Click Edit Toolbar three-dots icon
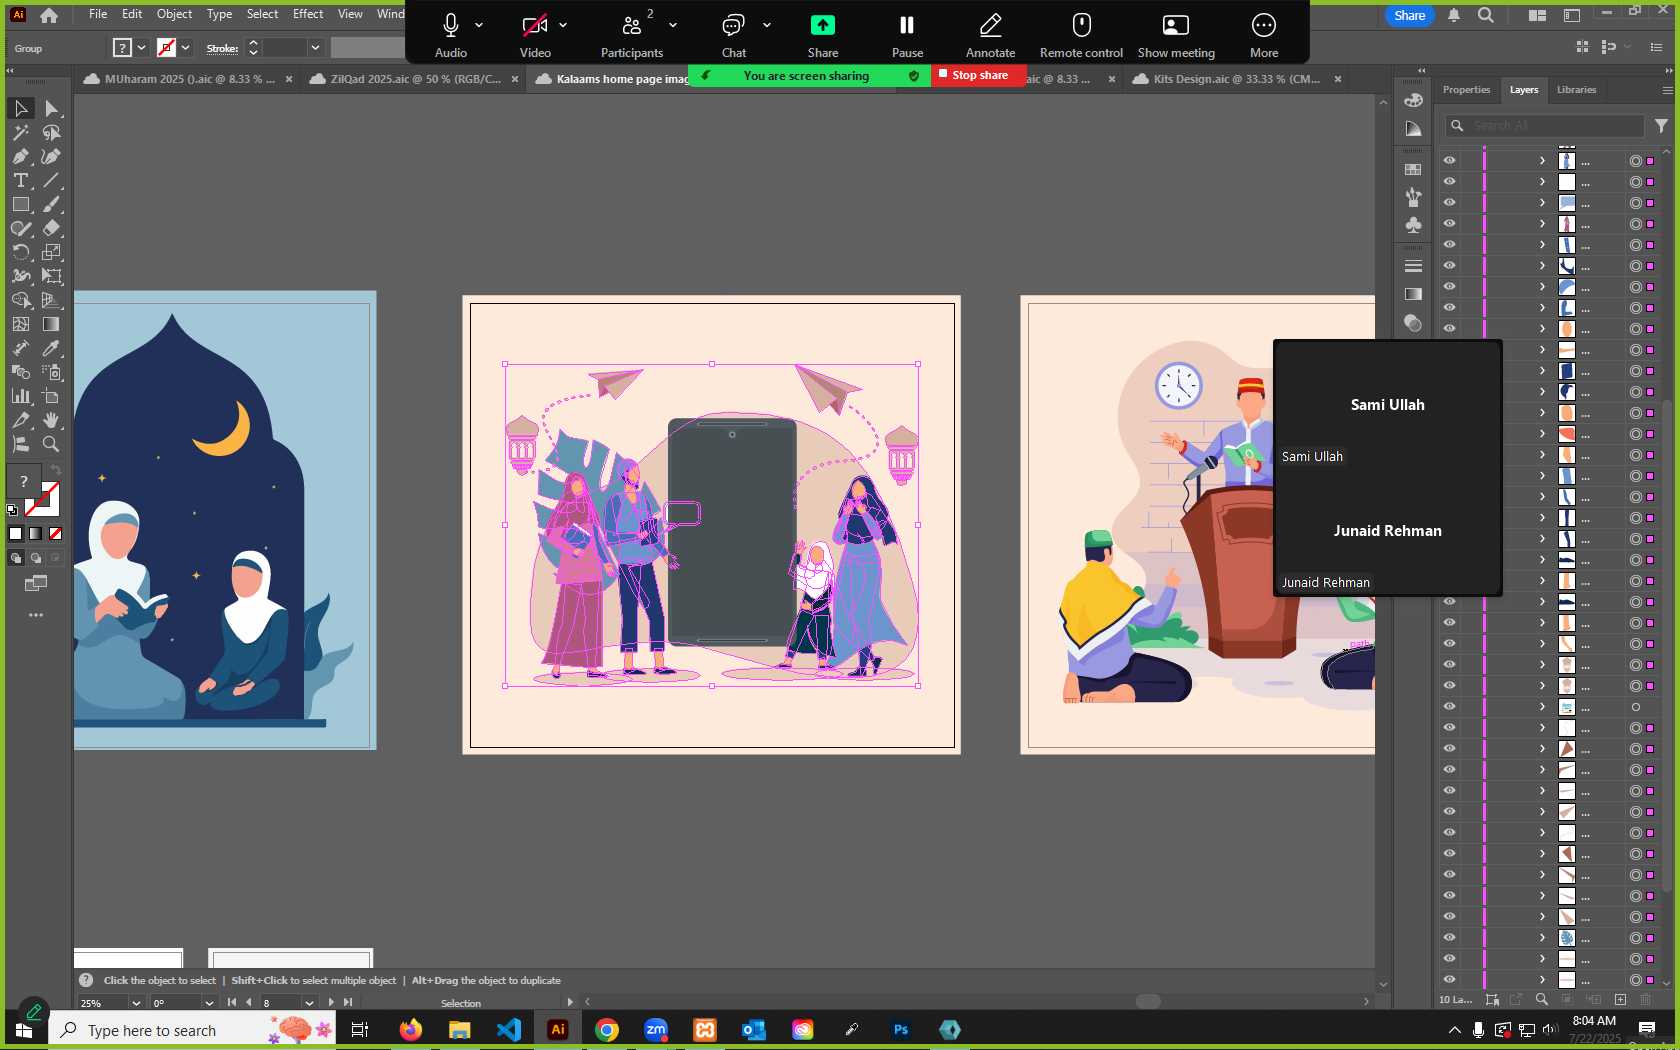Image resolution: width=1680 pixels, height=1050 pixels. pyautogui.click(x=36, y=615)
